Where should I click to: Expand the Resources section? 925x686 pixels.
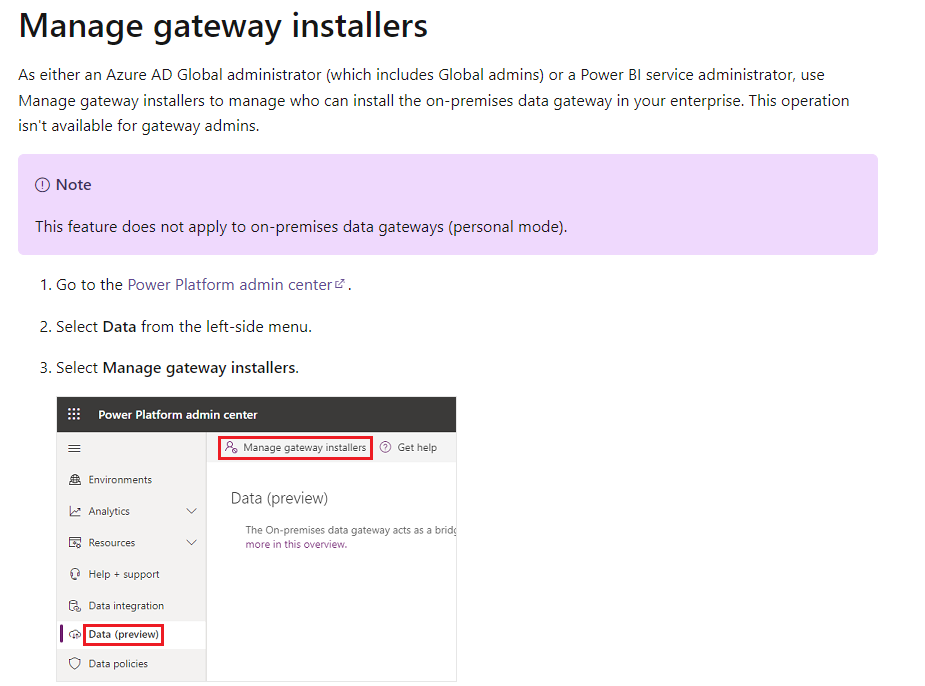pyautogui.click(x=191, y=542)
